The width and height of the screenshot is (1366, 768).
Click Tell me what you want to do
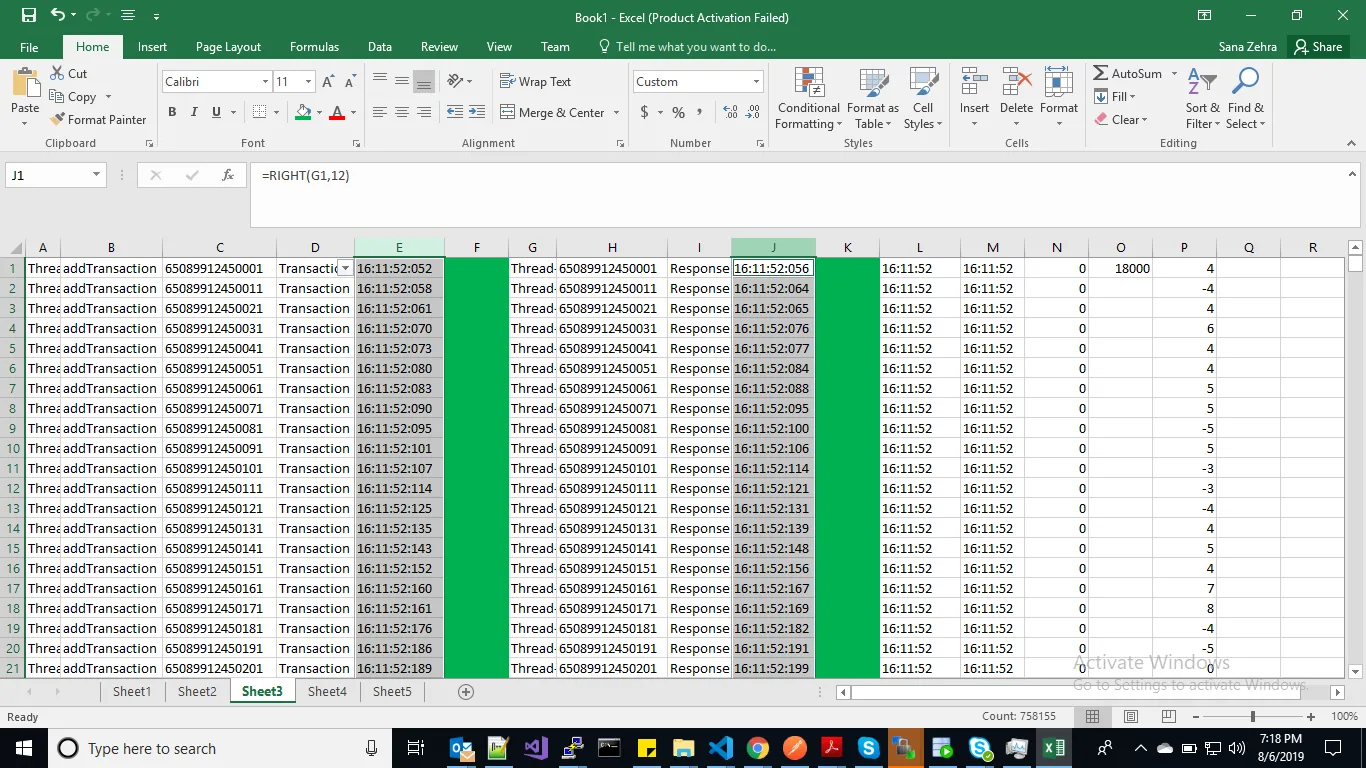pyautogui.click(x=695, y=47)
